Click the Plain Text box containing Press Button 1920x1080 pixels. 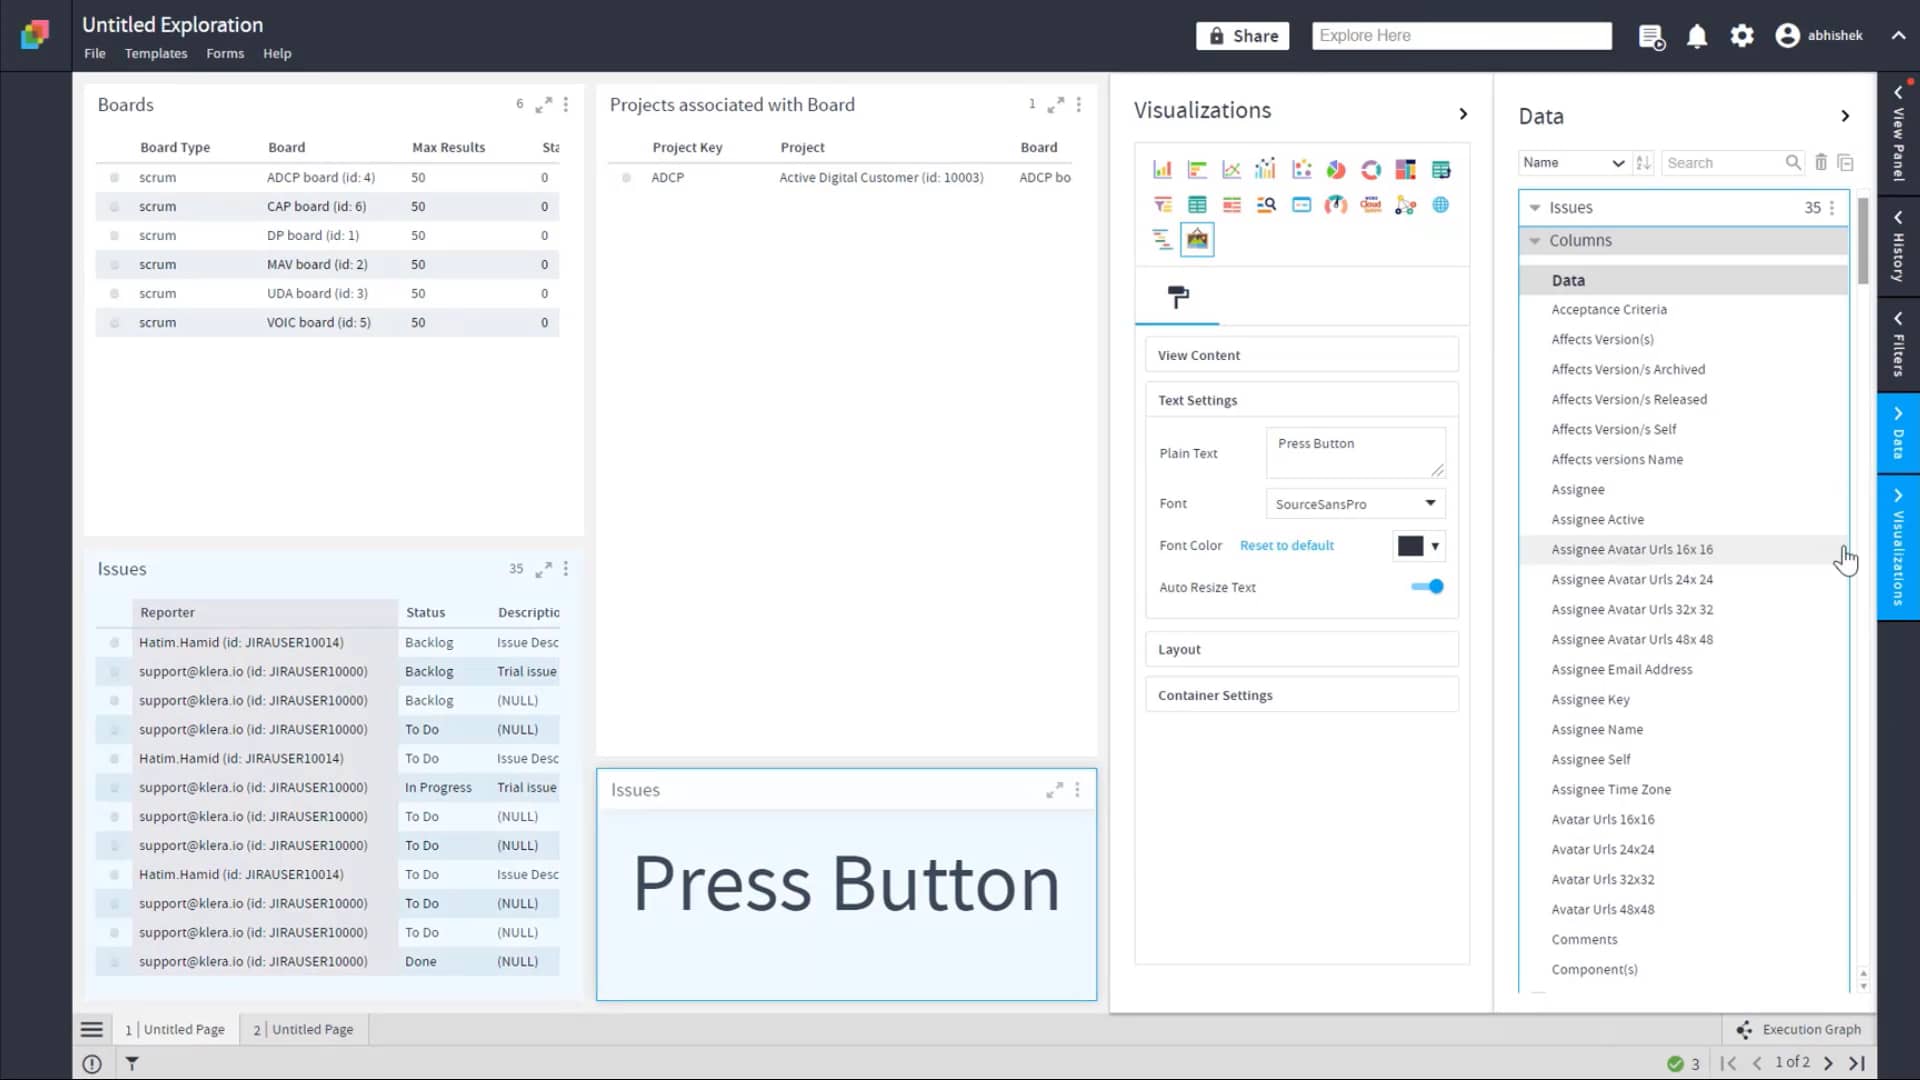1355,453
